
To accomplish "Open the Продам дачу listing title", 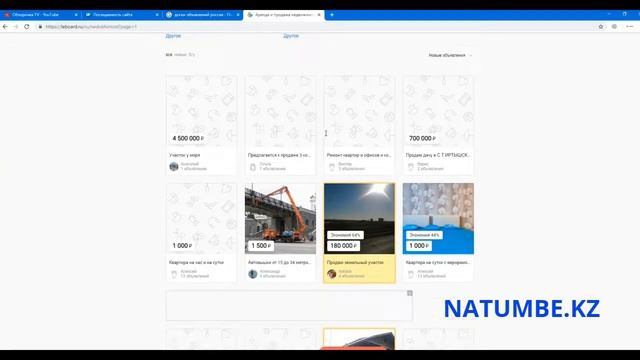I will (x=438, y=155).
